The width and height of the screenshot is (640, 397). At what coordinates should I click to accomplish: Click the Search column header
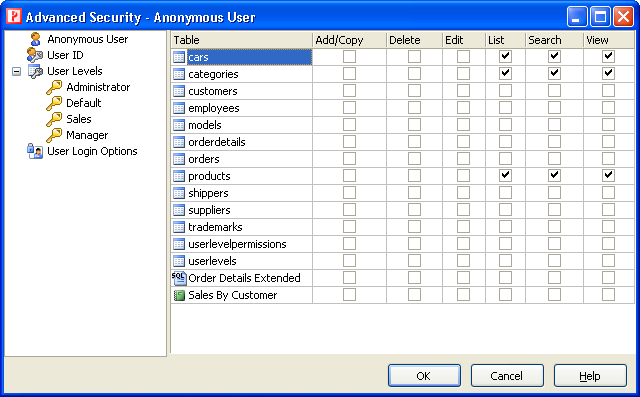tap(554, 40)
